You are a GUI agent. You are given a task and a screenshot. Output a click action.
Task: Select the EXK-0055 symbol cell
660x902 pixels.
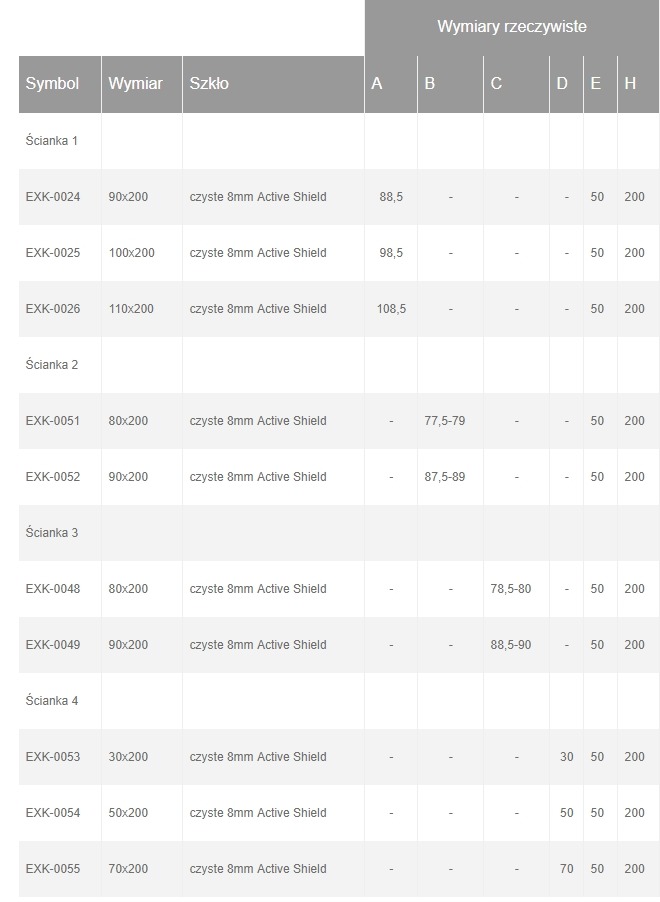pyautogui.click(x=53, y=869)
